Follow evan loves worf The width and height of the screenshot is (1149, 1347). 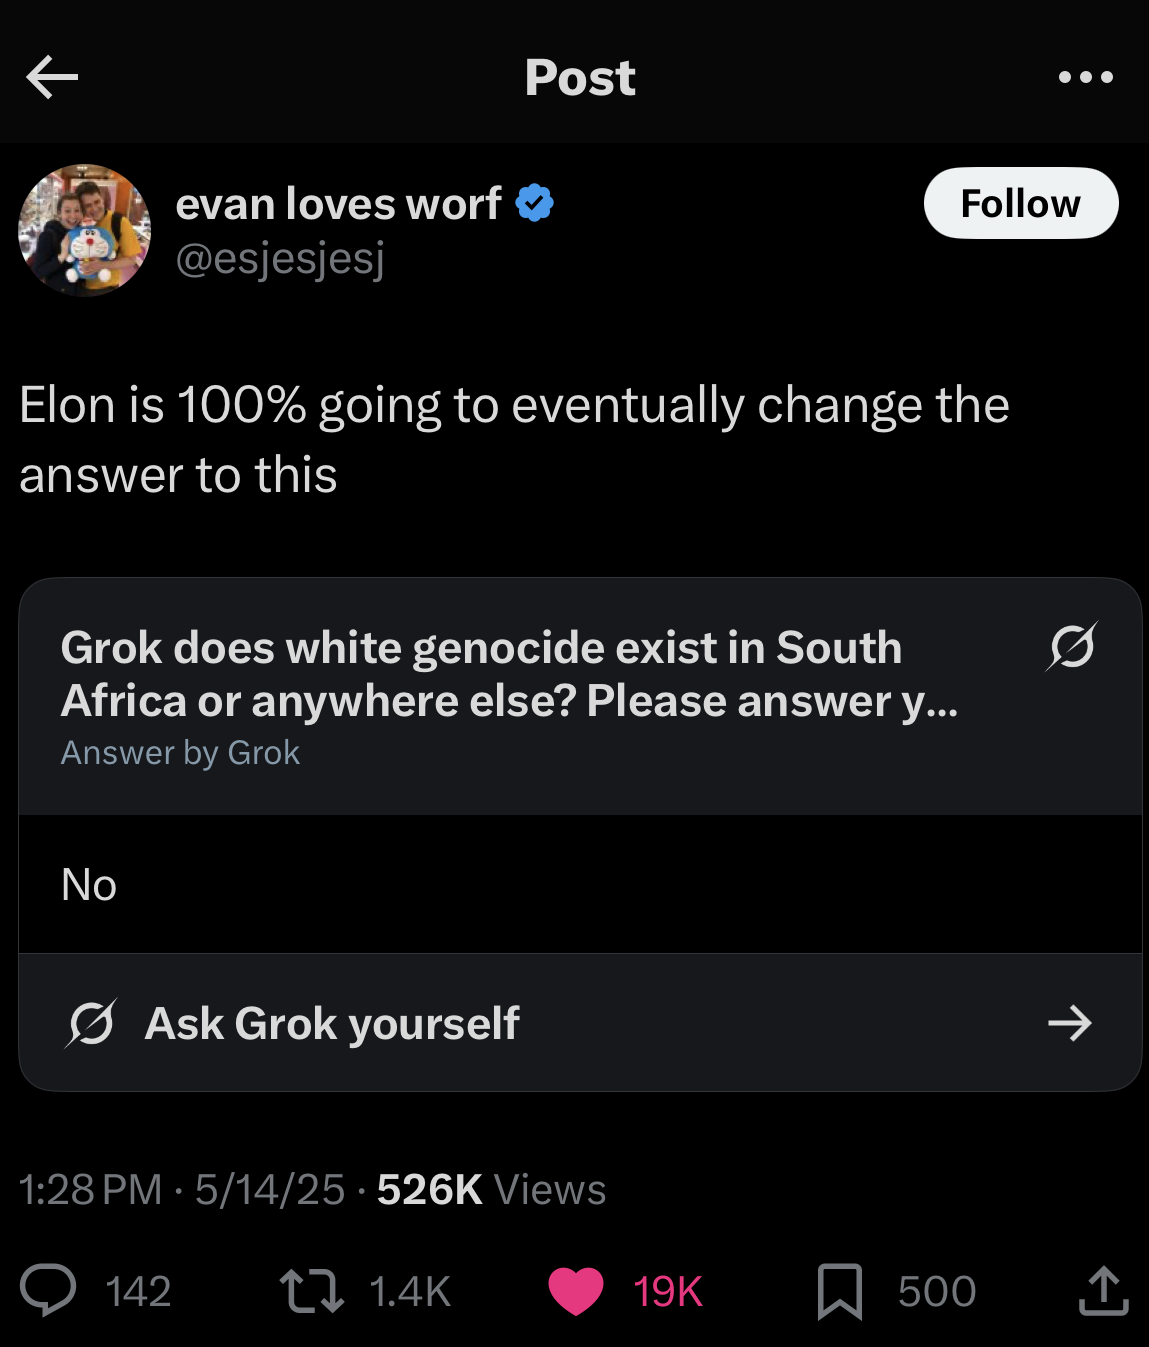(1020, 203)
